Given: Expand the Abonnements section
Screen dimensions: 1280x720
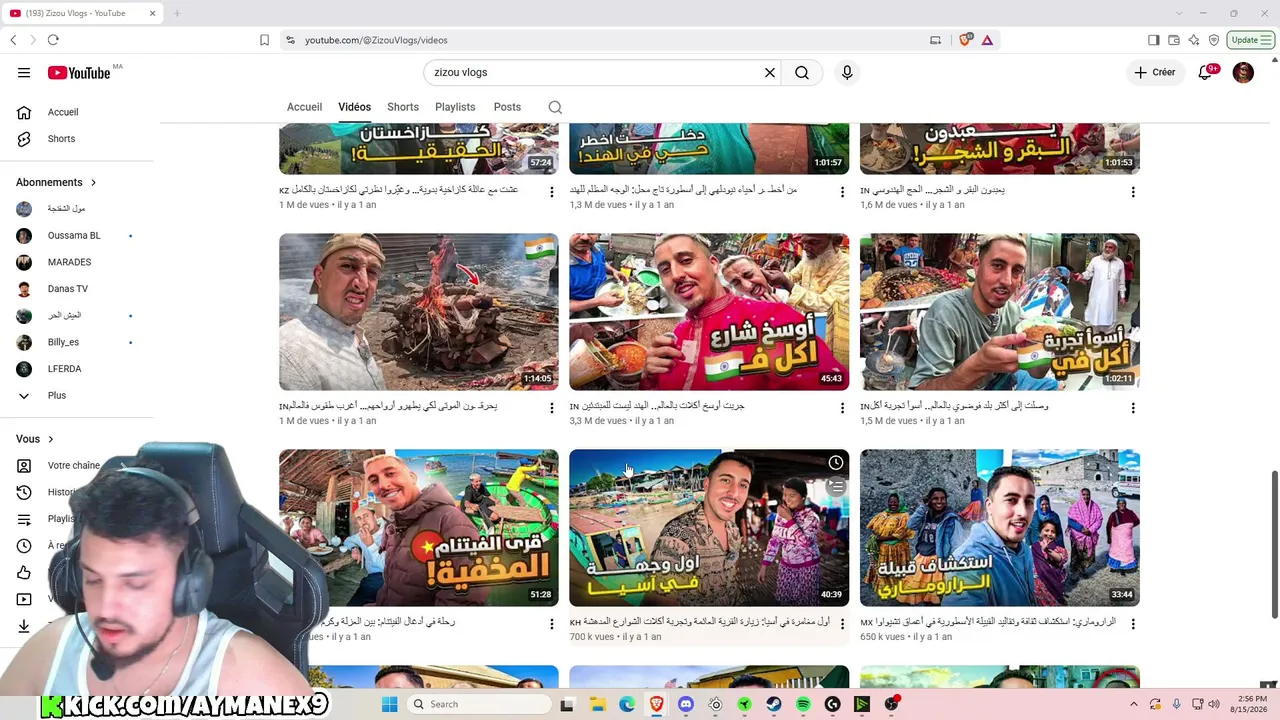Looking at the screenshot, I should (56, 182).
